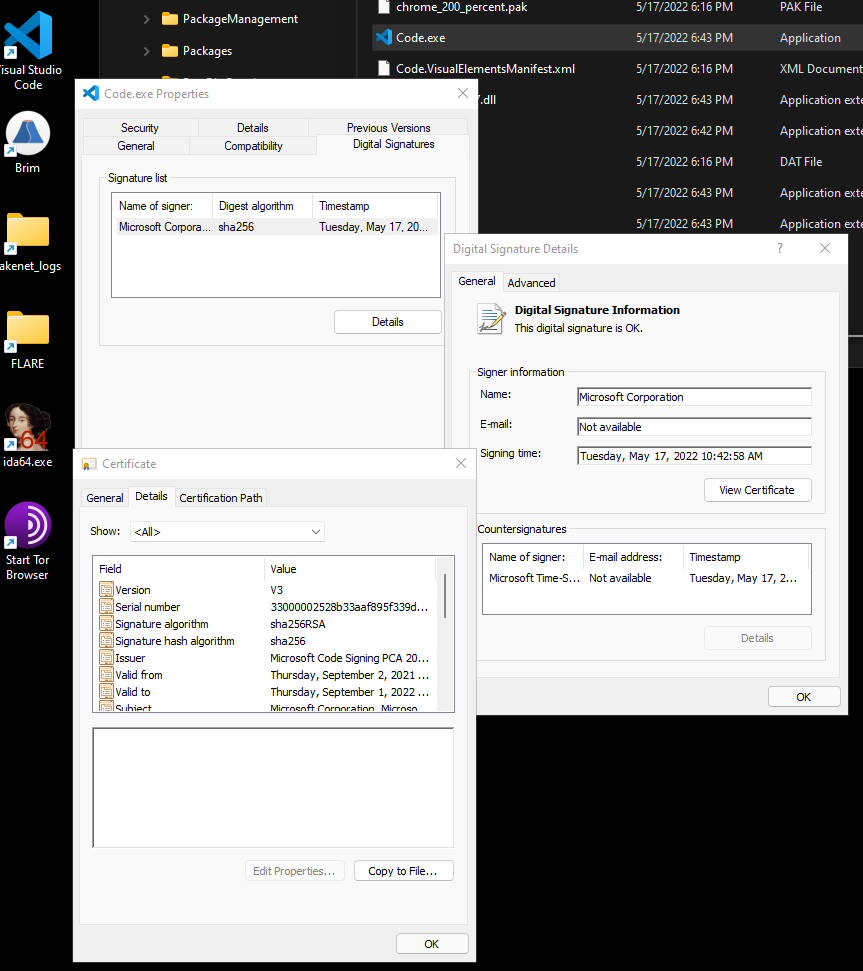Click the Packages folder icon
This screenshot has width=863, height=971.
pos(170,50)
